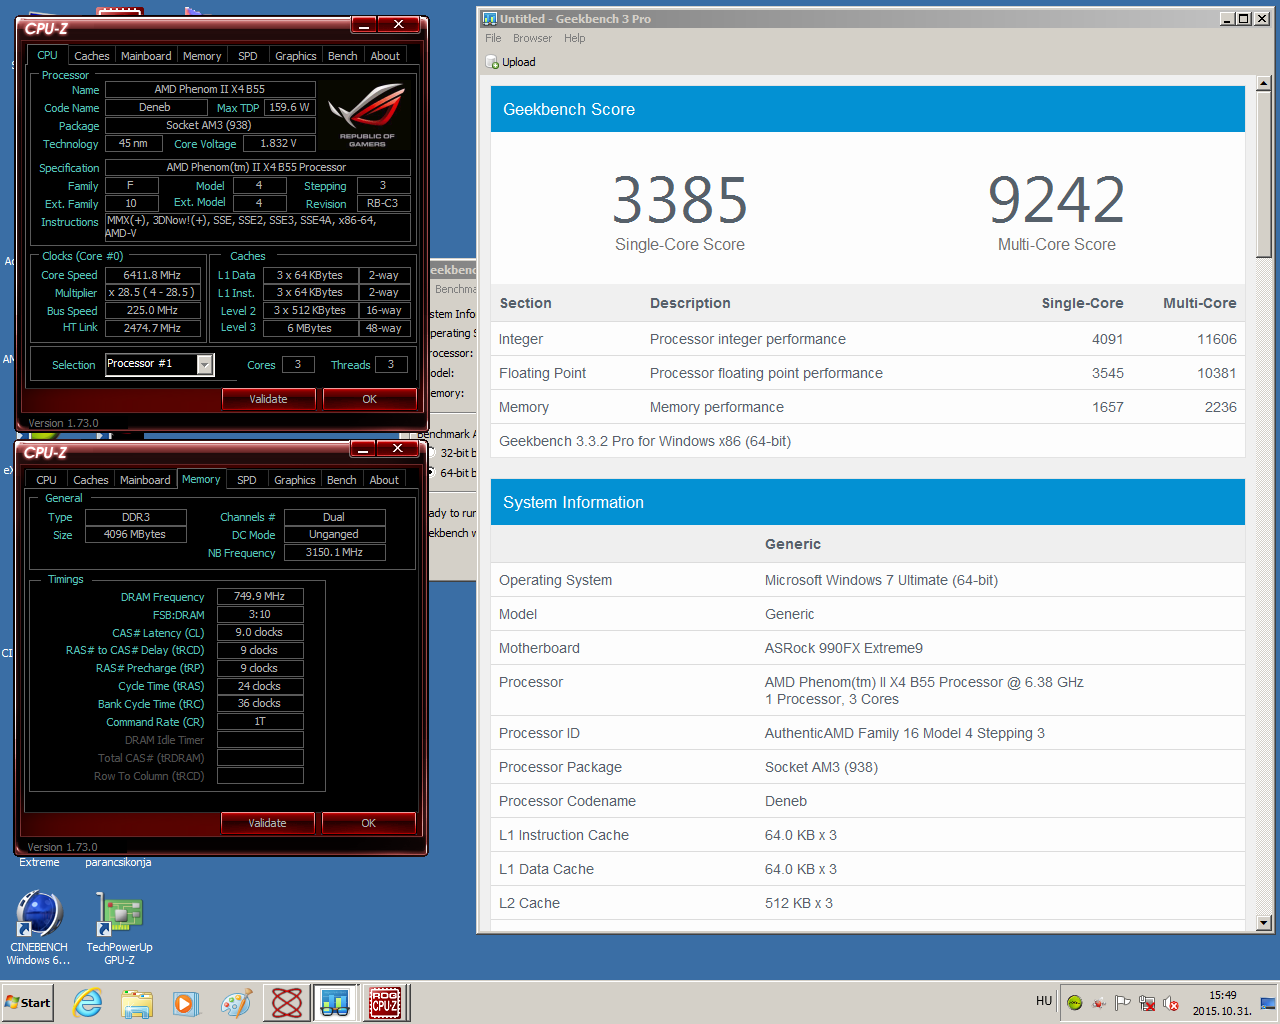Click the green round tray icon
This screenshot has width=1280, height=1024.
pyautogui.click(x=1075, y=1003)
